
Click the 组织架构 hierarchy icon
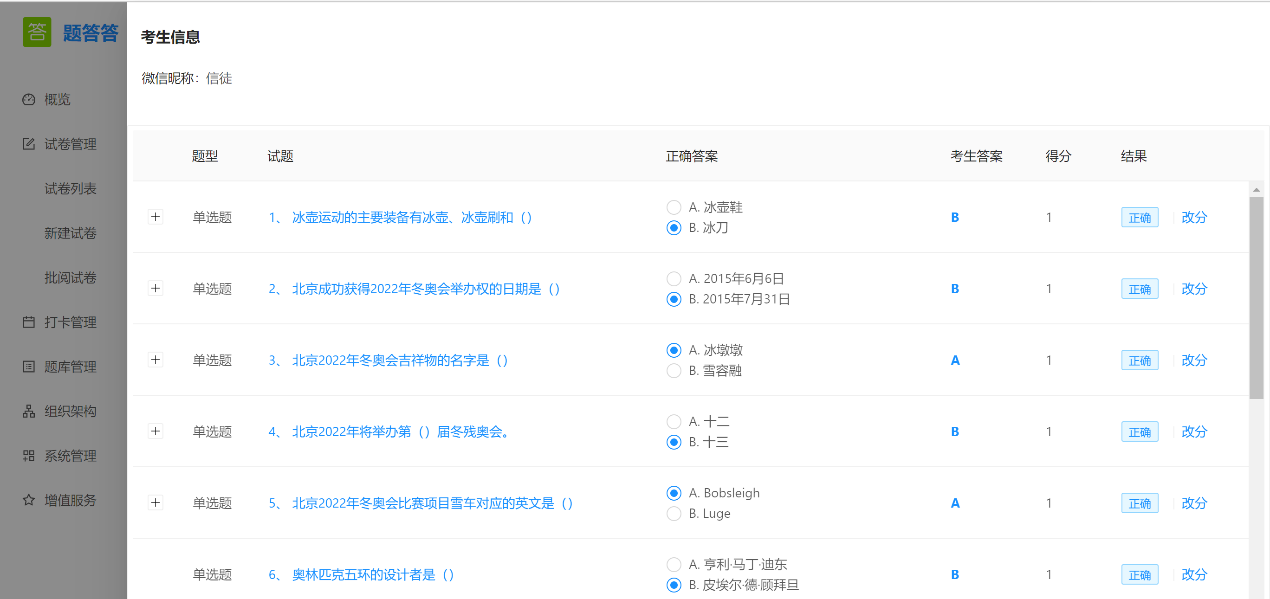pos(29,411)
